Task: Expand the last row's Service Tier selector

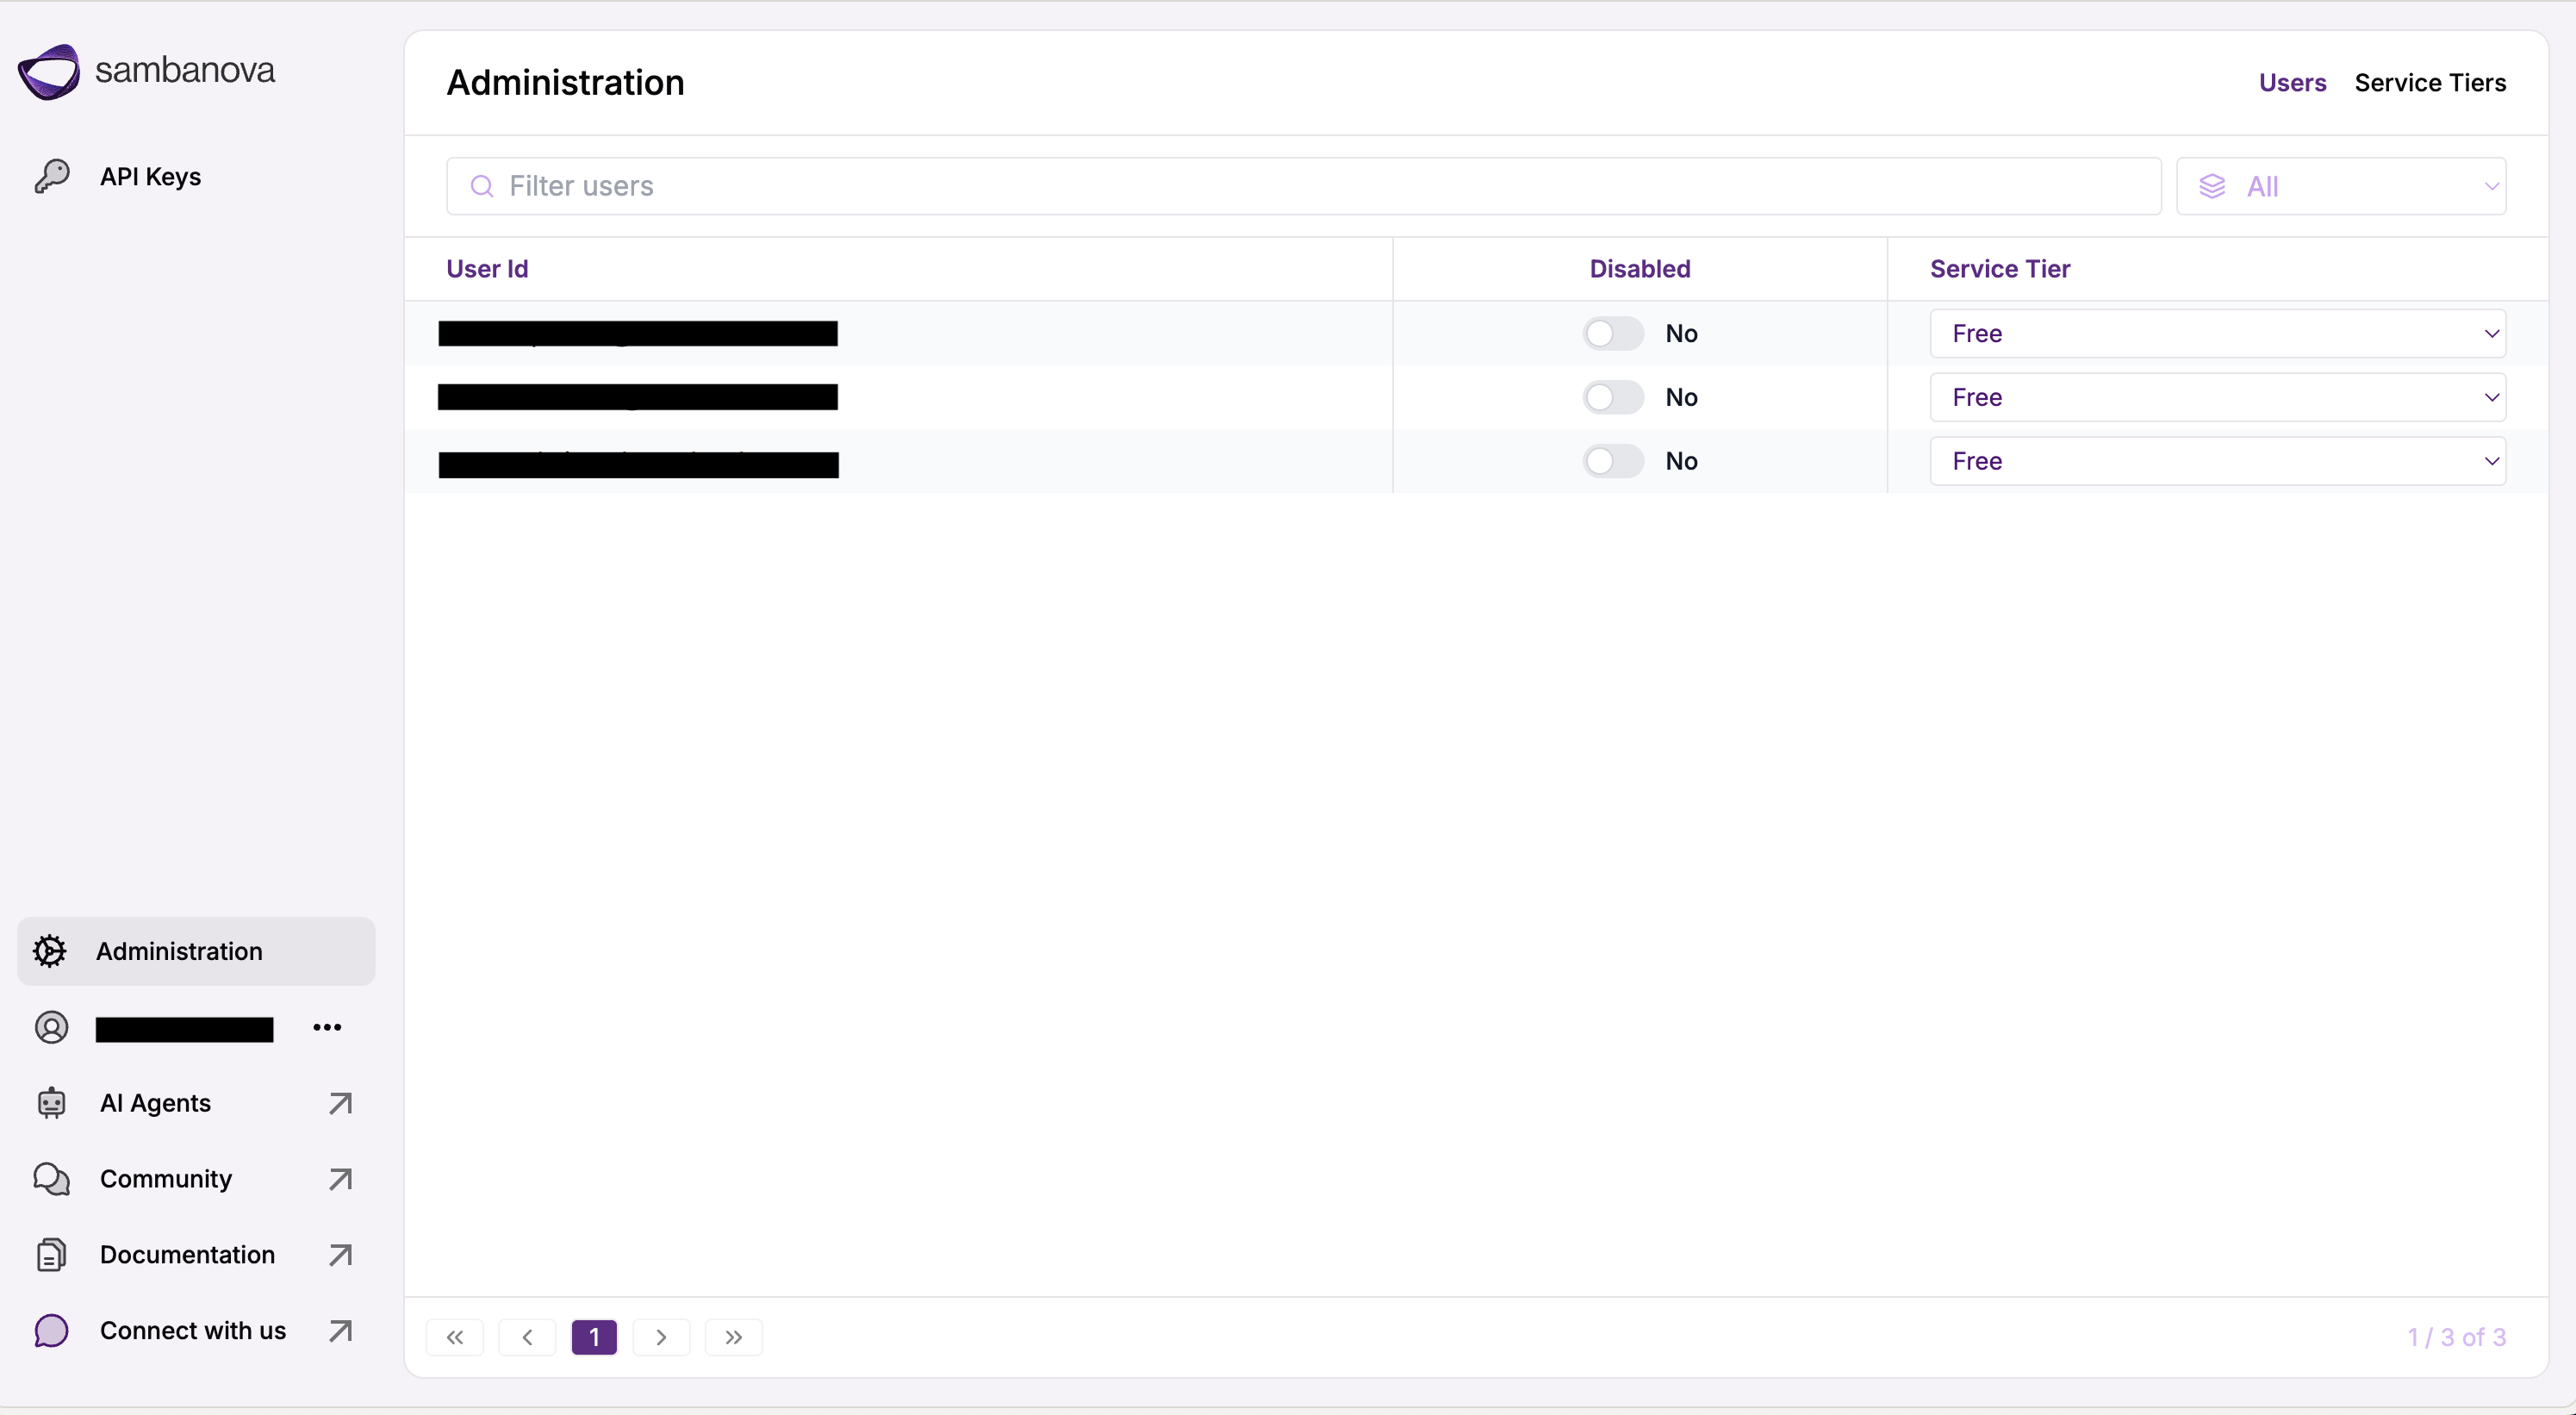Action: (x=2218, y=461)
